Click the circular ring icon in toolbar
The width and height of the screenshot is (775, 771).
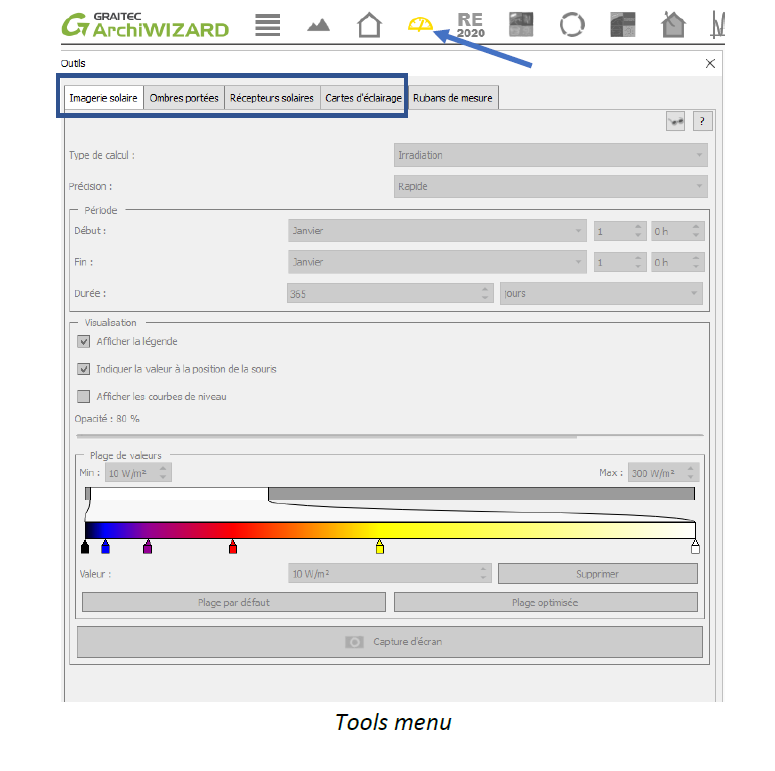pyautogui.click(x=572, y=25)
